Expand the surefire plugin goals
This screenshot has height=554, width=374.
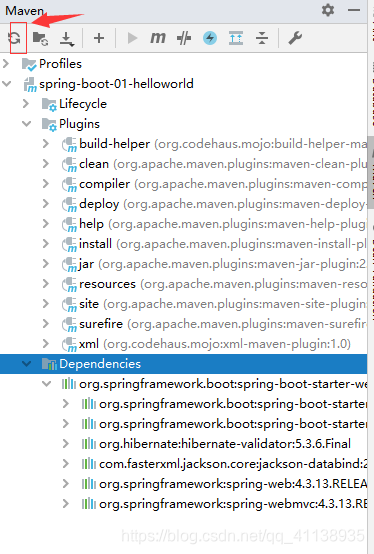pos(46,324)
